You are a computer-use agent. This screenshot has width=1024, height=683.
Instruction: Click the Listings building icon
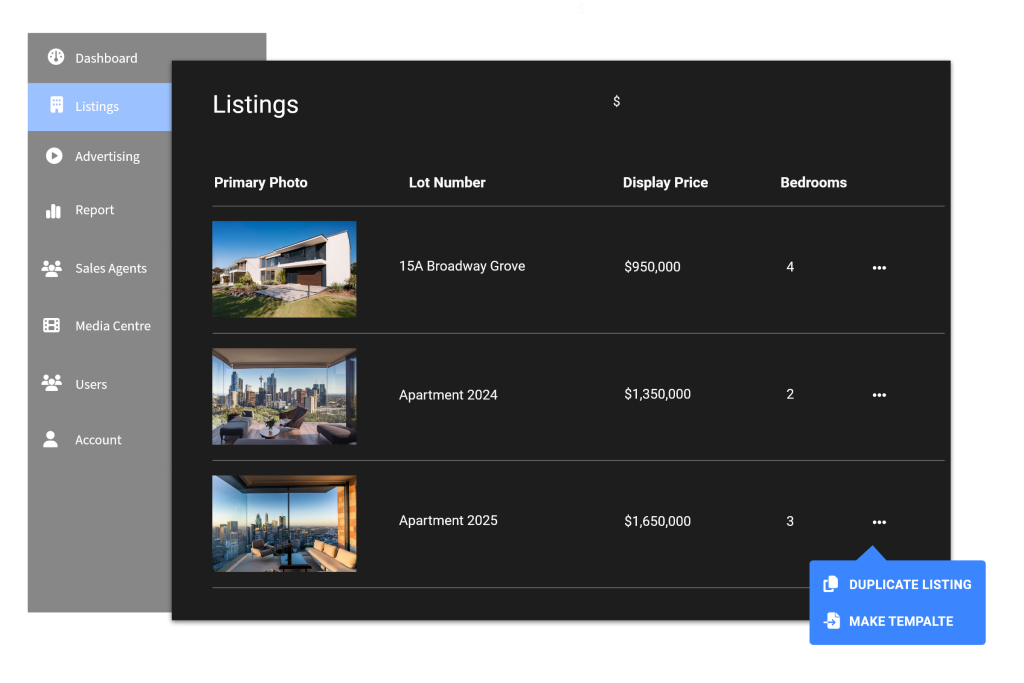(57, 106)
